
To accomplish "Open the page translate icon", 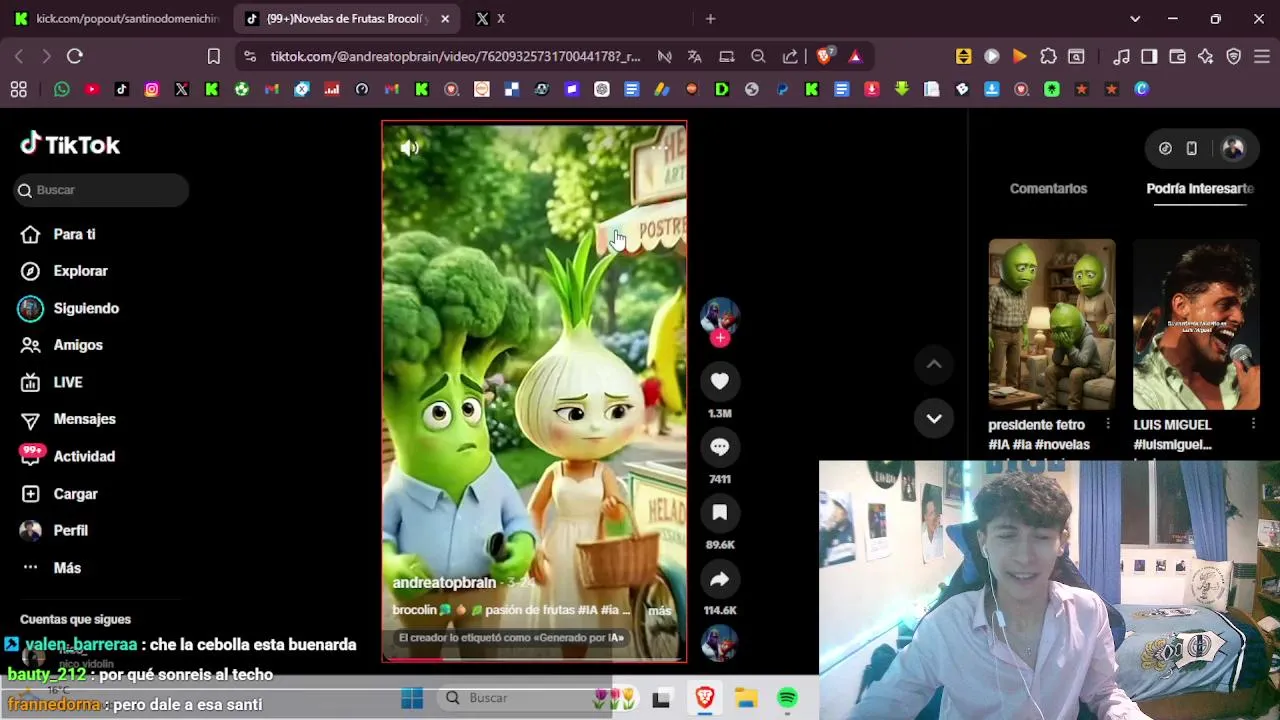I will [695, 56].
